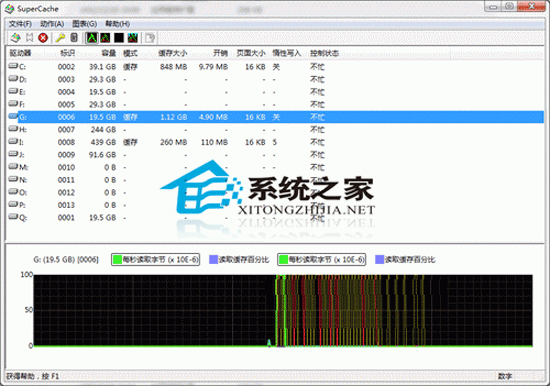Select the highlighted G: drive icon
The height and width of the screenshot is (386, 550).
click(x=13, y=116)
